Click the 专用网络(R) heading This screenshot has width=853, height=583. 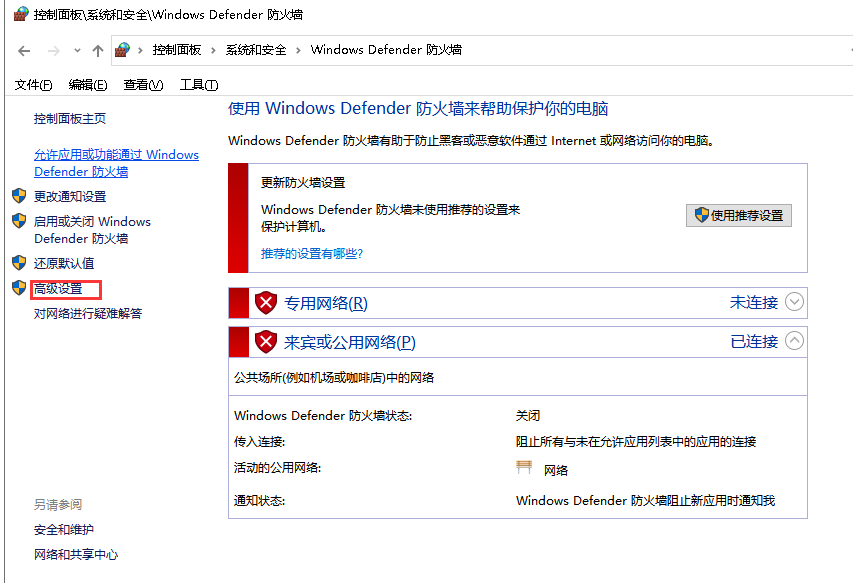pos(326,303)
